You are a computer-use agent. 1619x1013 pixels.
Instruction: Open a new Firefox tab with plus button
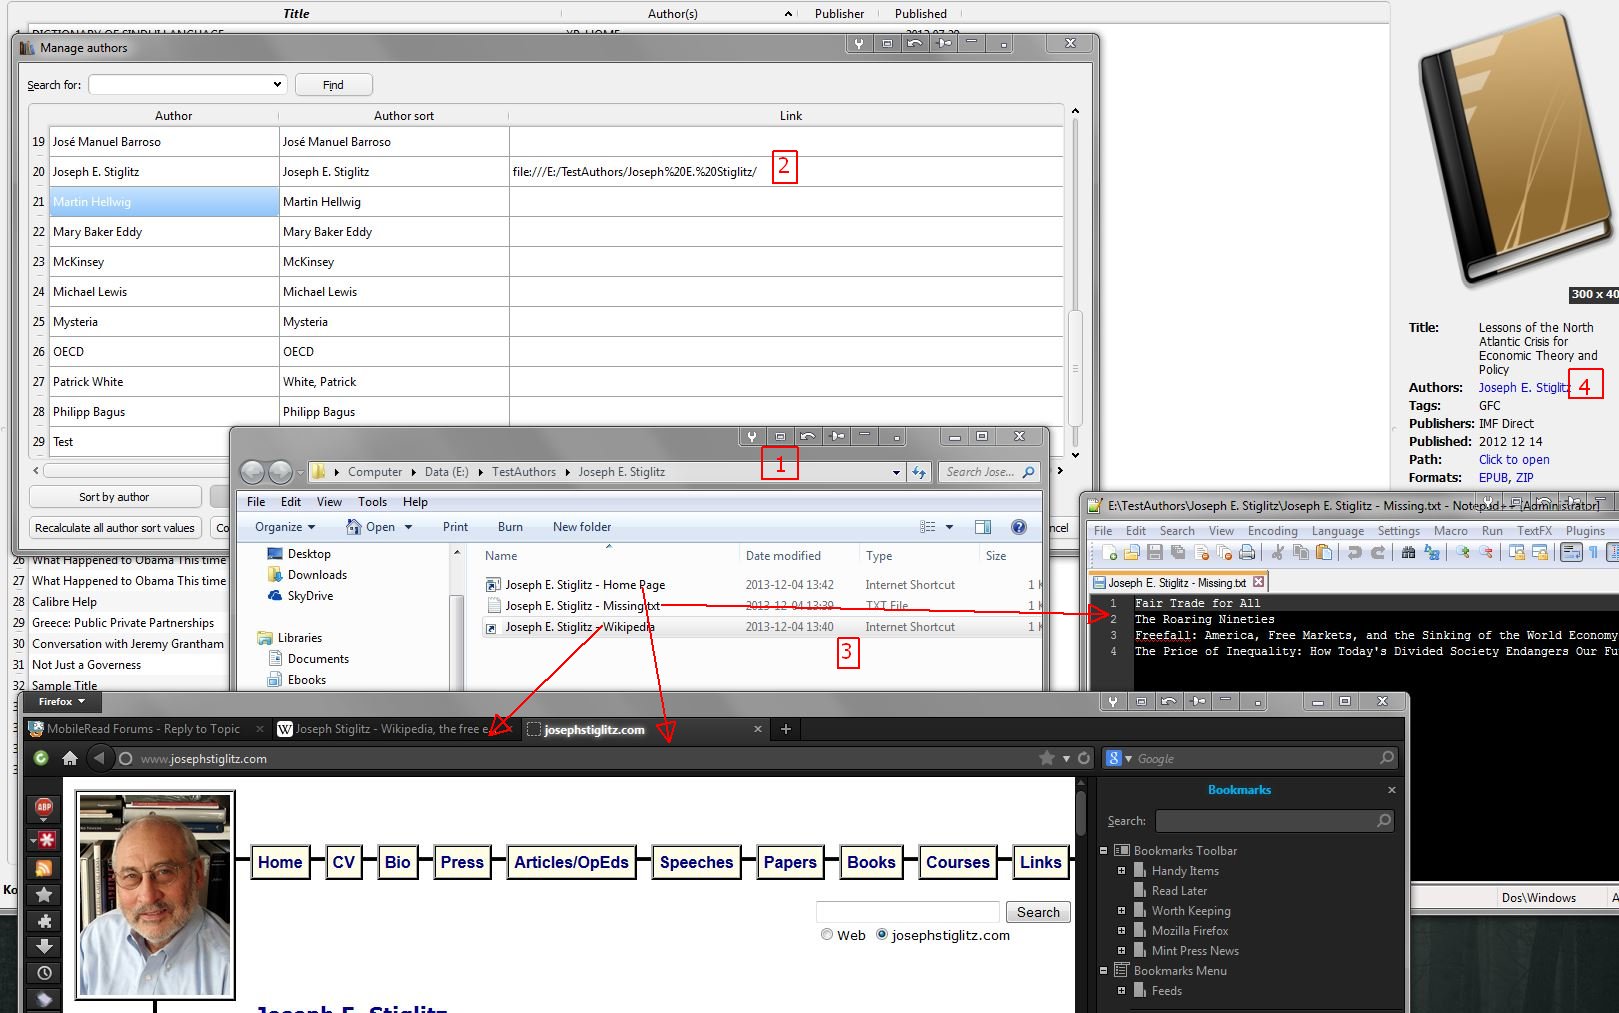[786, 729]
